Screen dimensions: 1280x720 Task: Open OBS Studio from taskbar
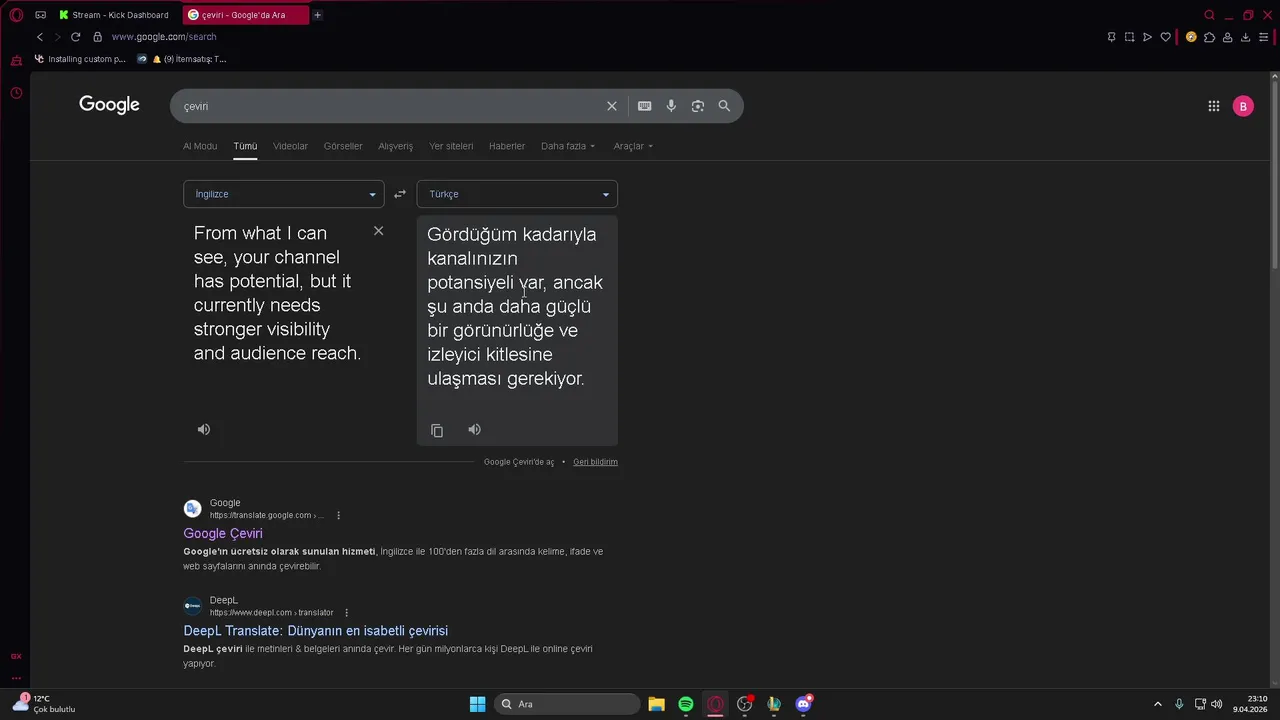click(x=745, y=704)
